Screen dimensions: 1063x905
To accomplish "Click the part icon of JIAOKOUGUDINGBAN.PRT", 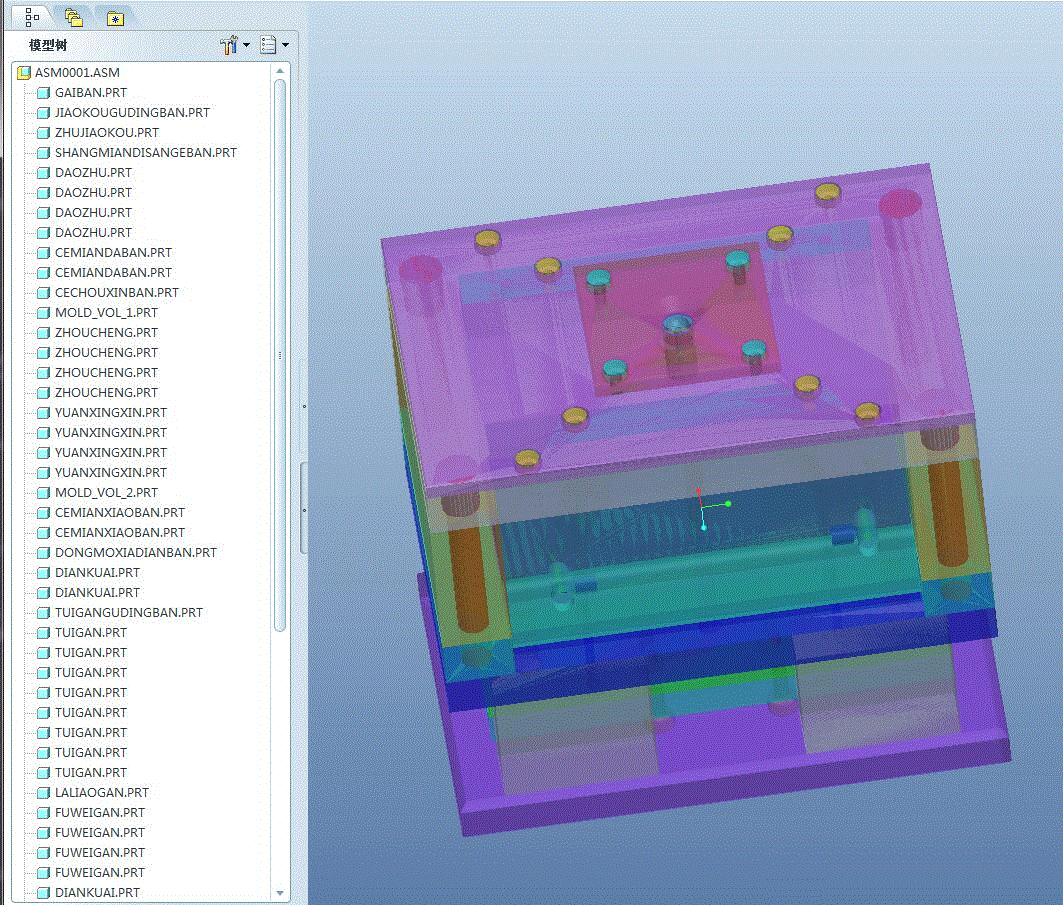I will tap(43, 113).
